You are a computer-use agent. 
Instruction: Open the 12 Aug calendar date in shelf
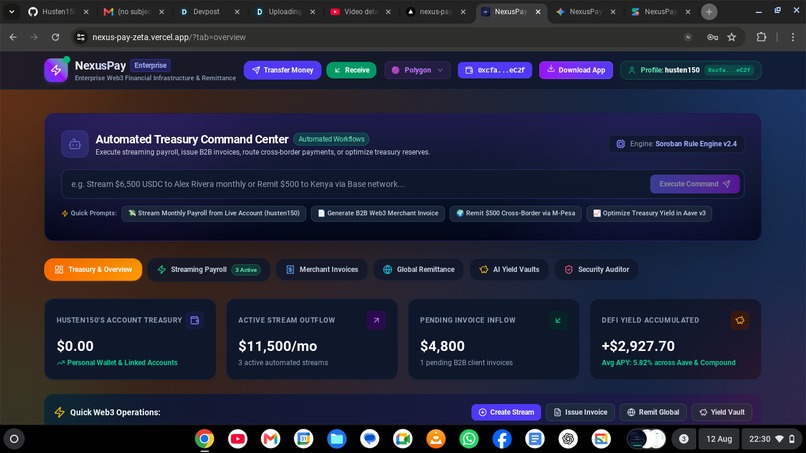tap(719, 439)
